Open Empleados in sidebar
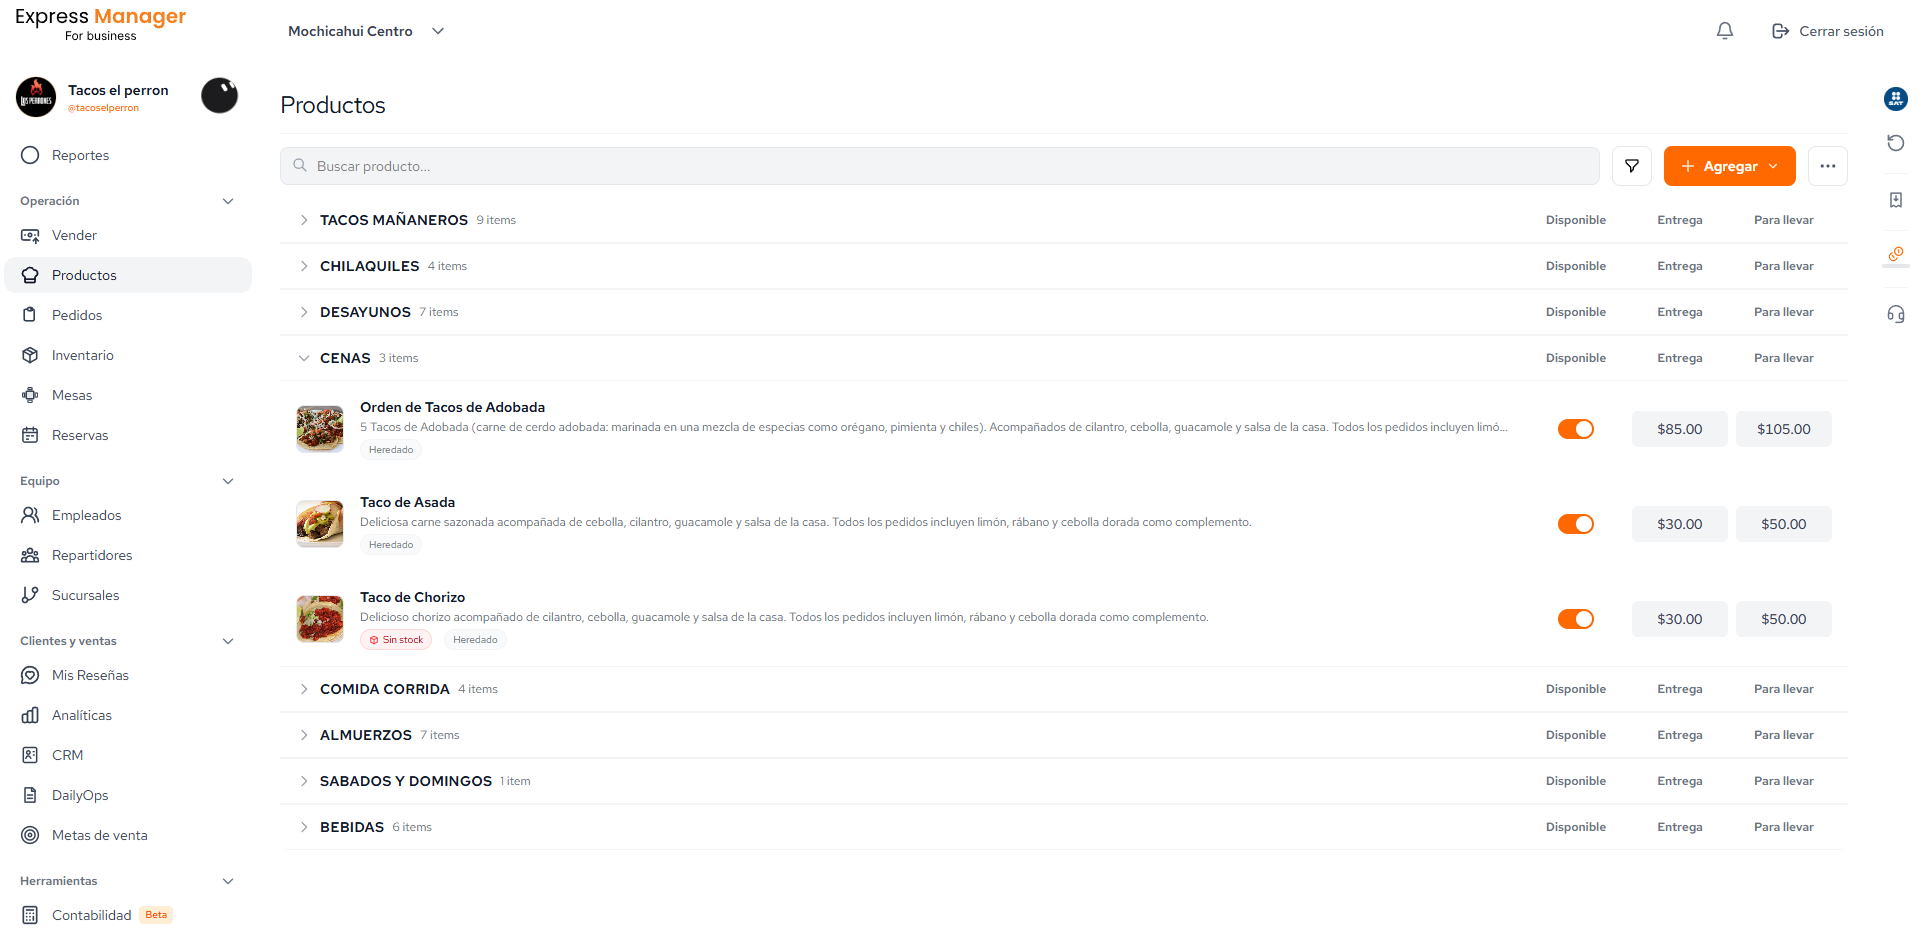 point(128,515)
